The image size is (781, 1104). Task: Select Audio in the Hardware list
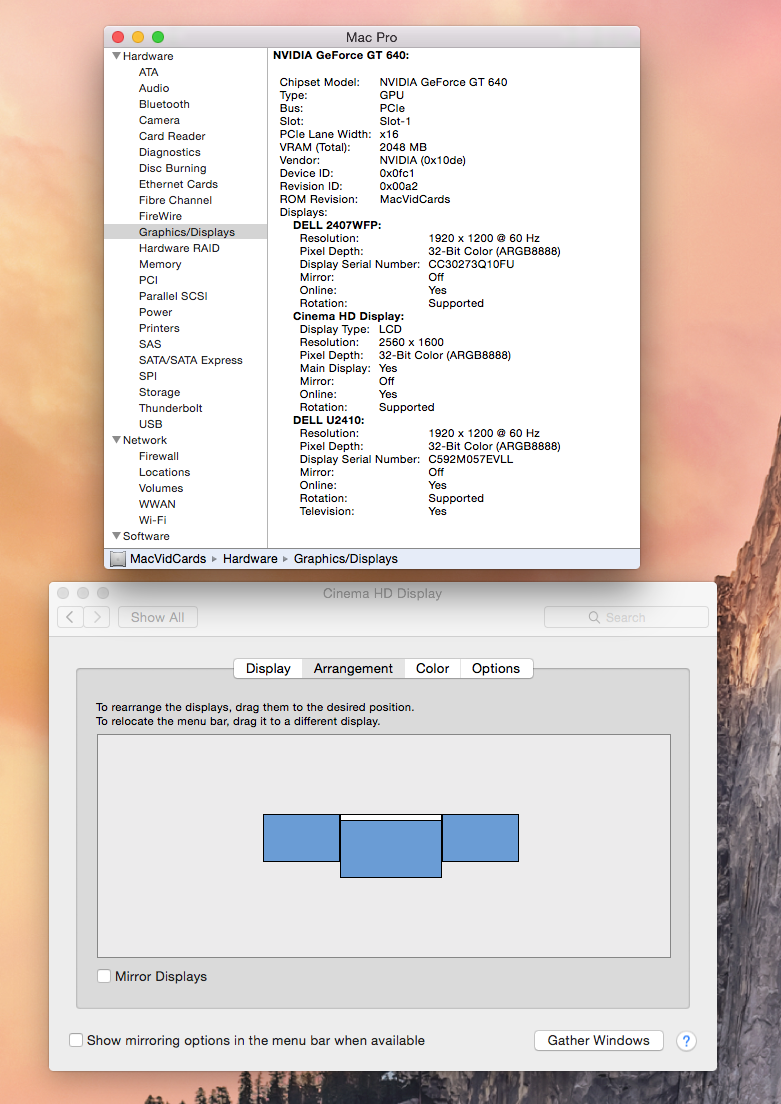point(154,88)
